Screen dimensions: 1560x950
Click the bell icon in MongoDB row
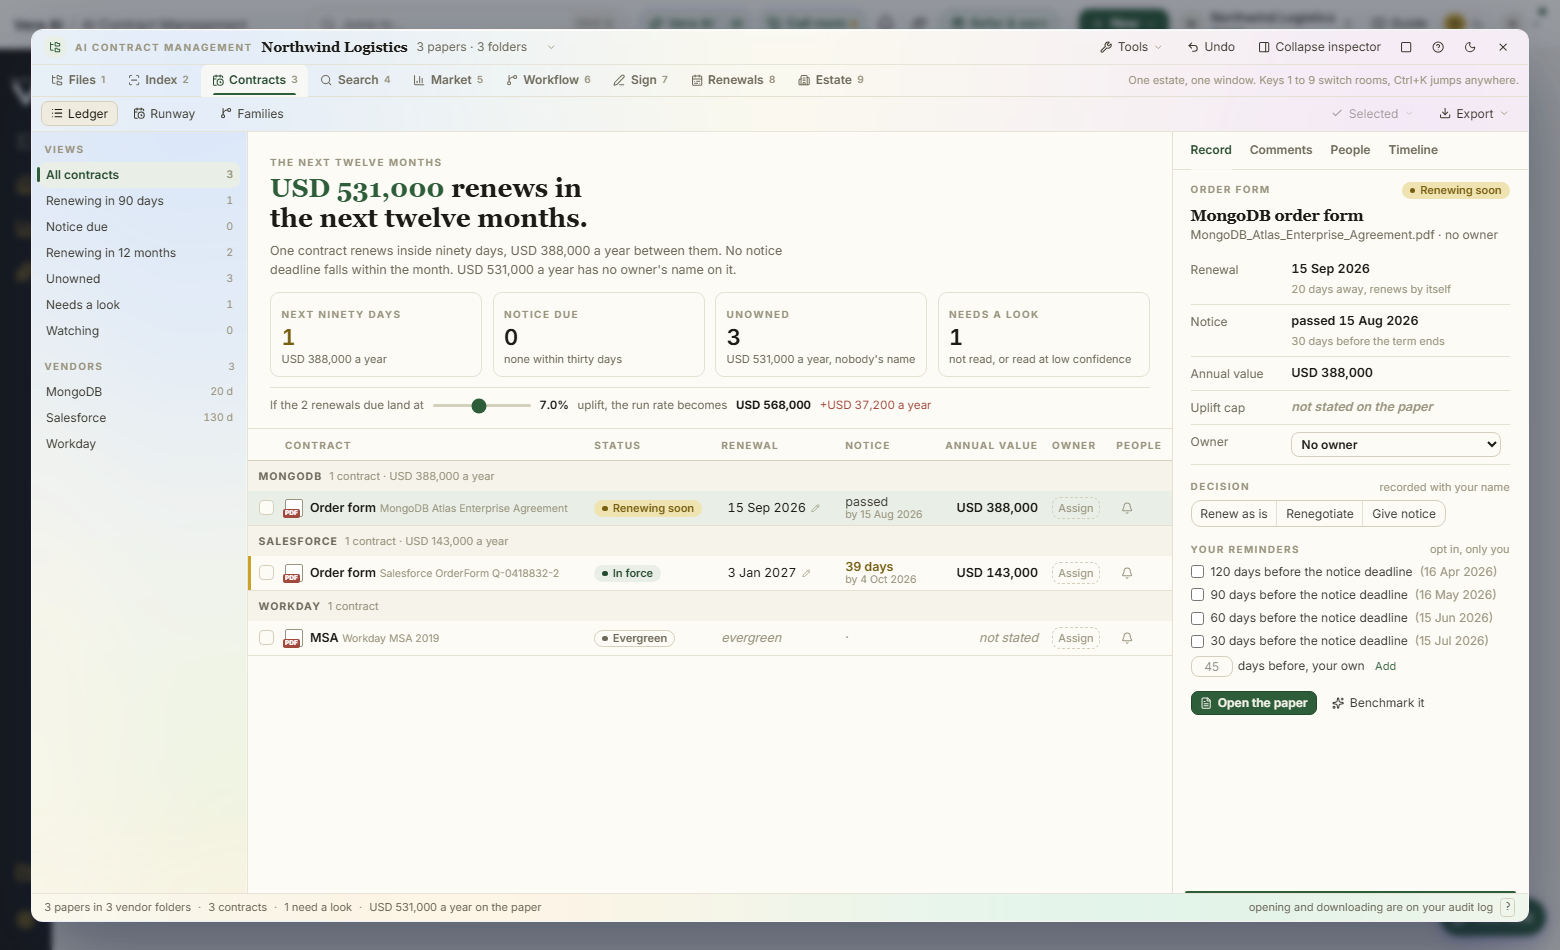[1127, 508]
